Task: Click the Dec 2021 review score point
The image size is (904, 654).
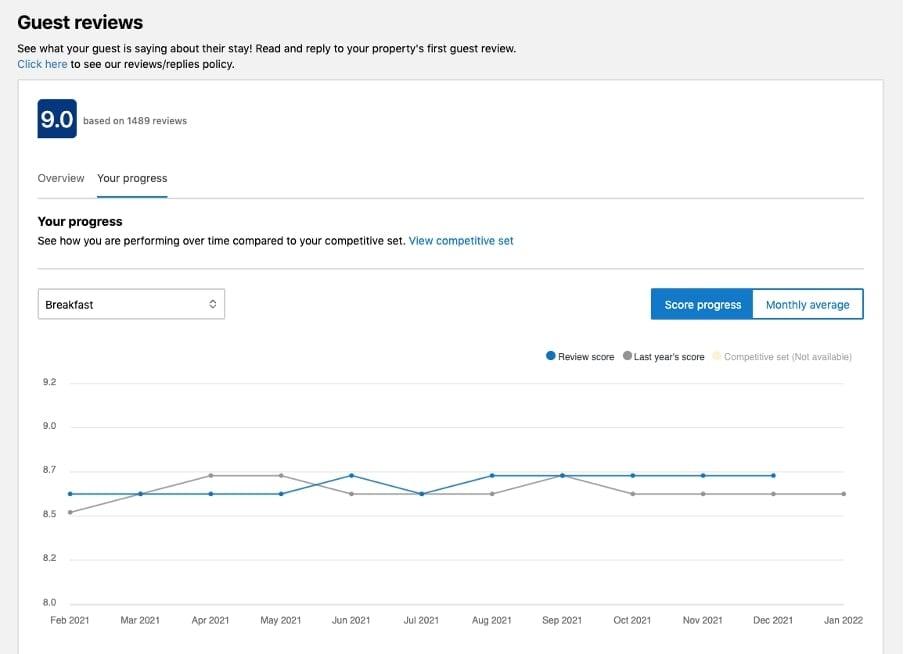Action: [x=773, y=475]
